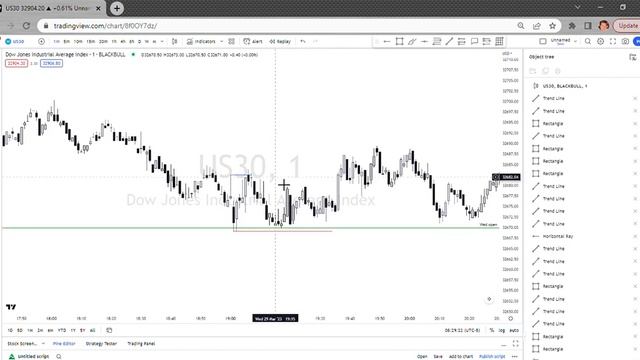
Task: Toggle percent scale
Action: point(492,330)
